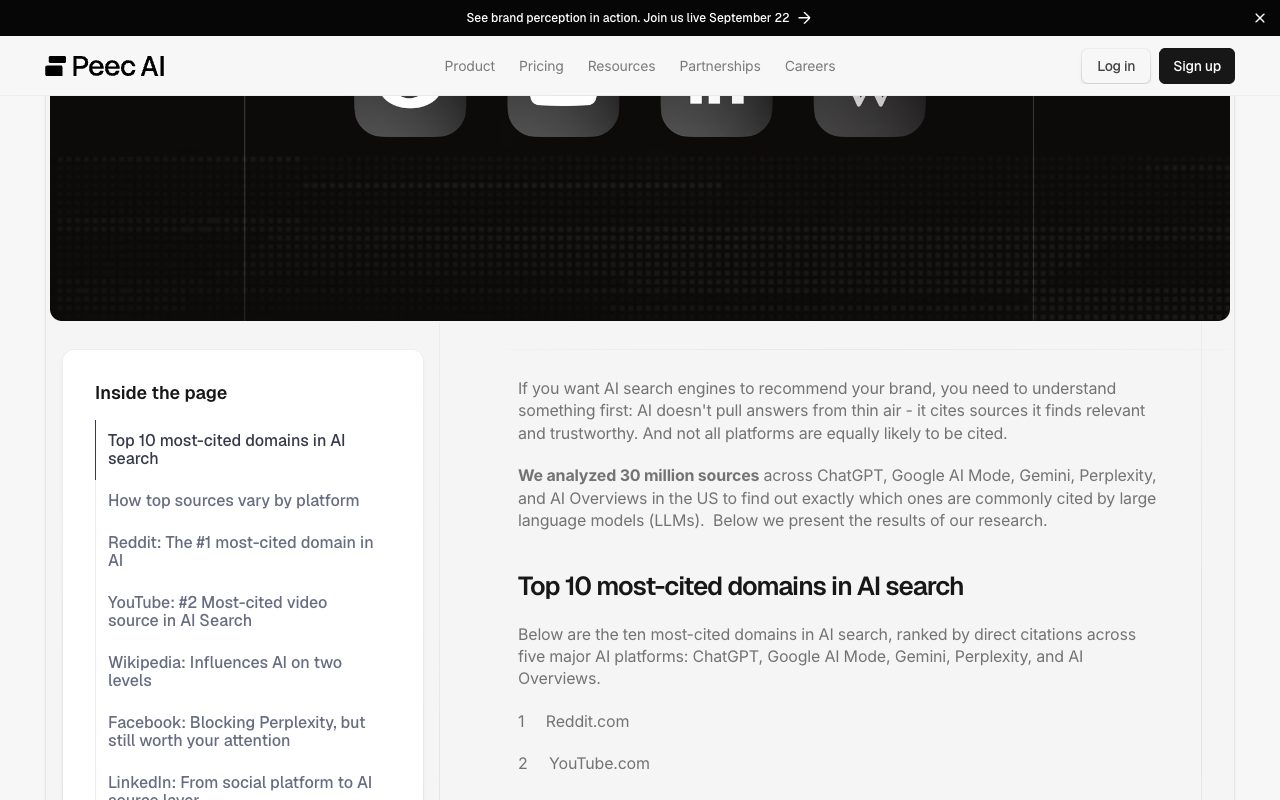Viewport: 1280px width, 800px height.
Task: Click the arrow icon in the banner
Action: (805, 18)
